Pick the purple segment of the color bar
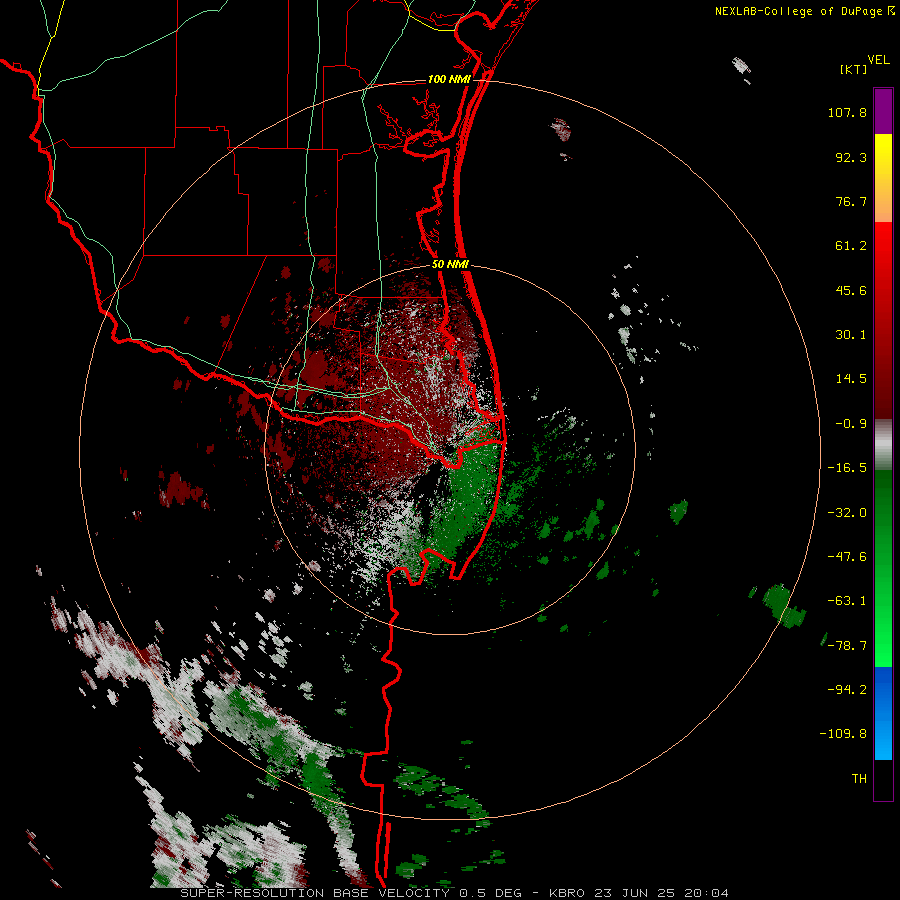Image resolution: width=900 pixels, height=900 pixels. pyautogui.click(x=883, y=111)
